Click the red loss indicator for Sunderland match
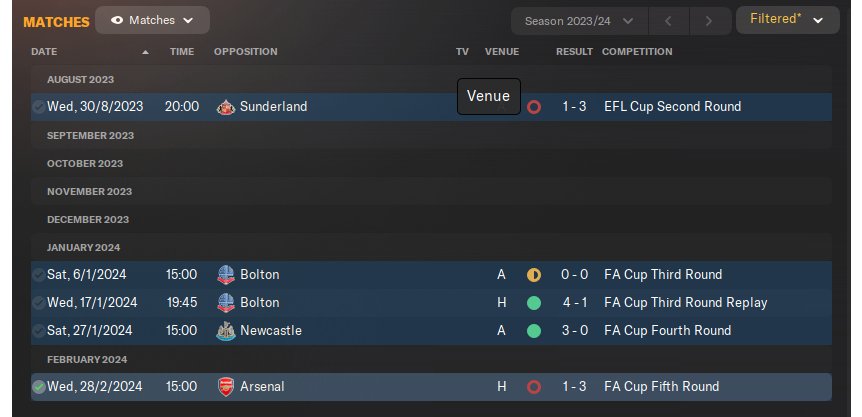862x417 pixels. pos(533,107)
